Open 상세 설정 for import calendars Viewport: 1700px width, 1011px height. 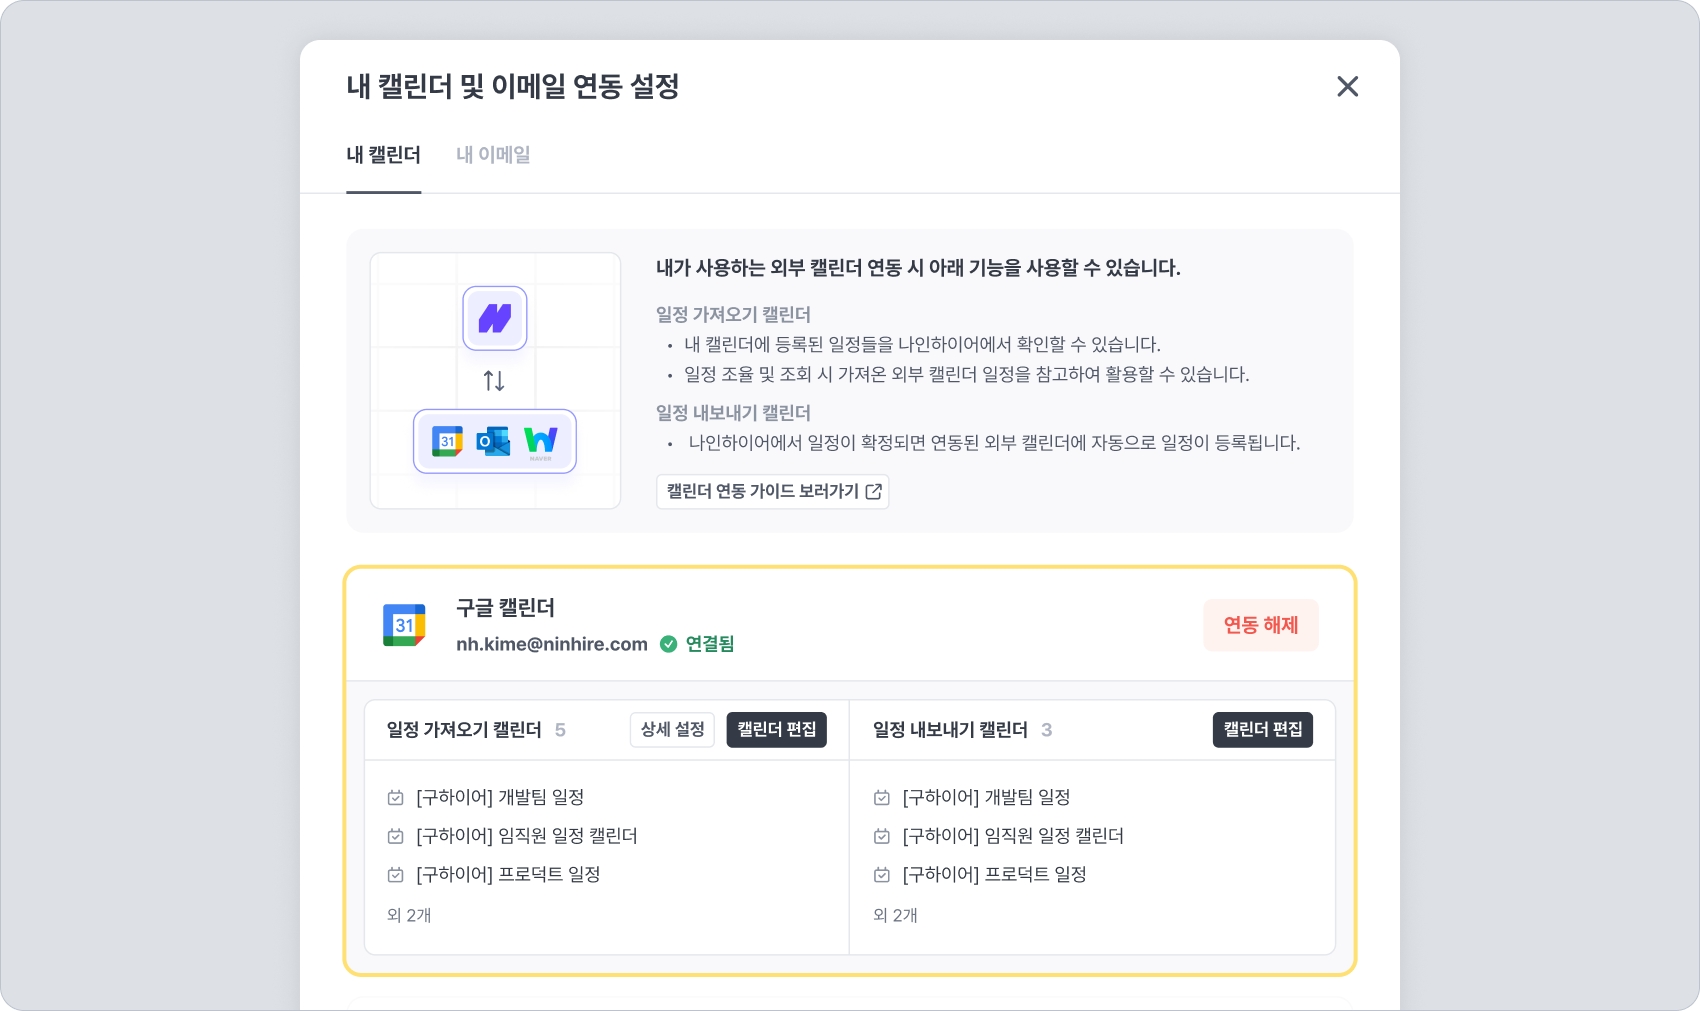[x=672, y=729]
